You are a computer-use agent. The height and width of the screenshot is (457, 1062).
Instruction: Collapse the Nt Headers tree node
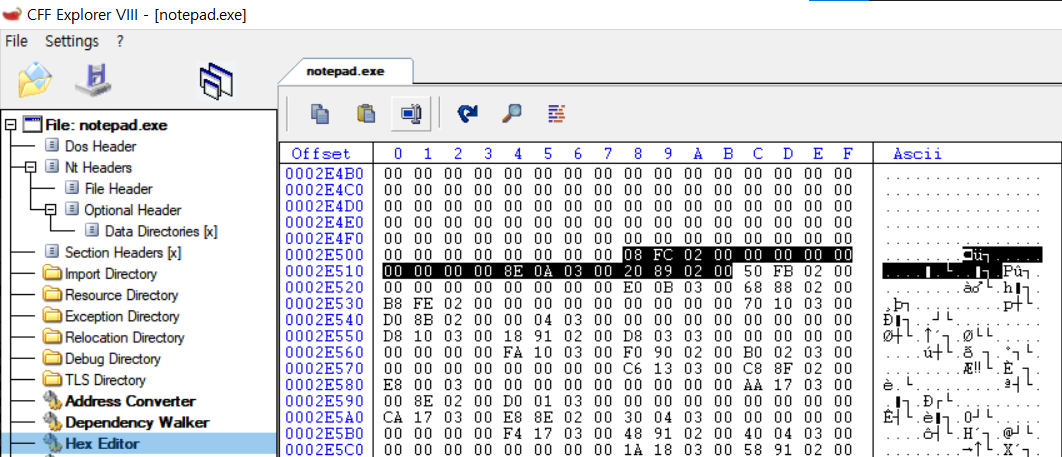pyautogui.click(x=30, y=167)
